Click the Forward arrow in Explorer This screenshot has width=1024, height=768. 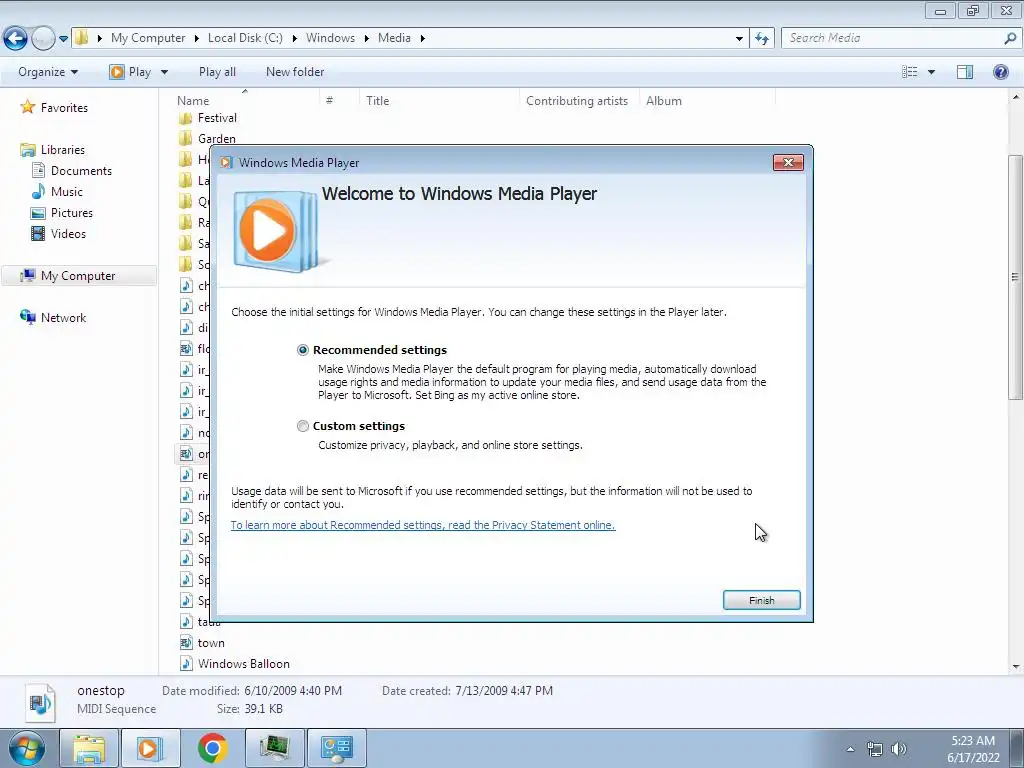pos(43,39)
